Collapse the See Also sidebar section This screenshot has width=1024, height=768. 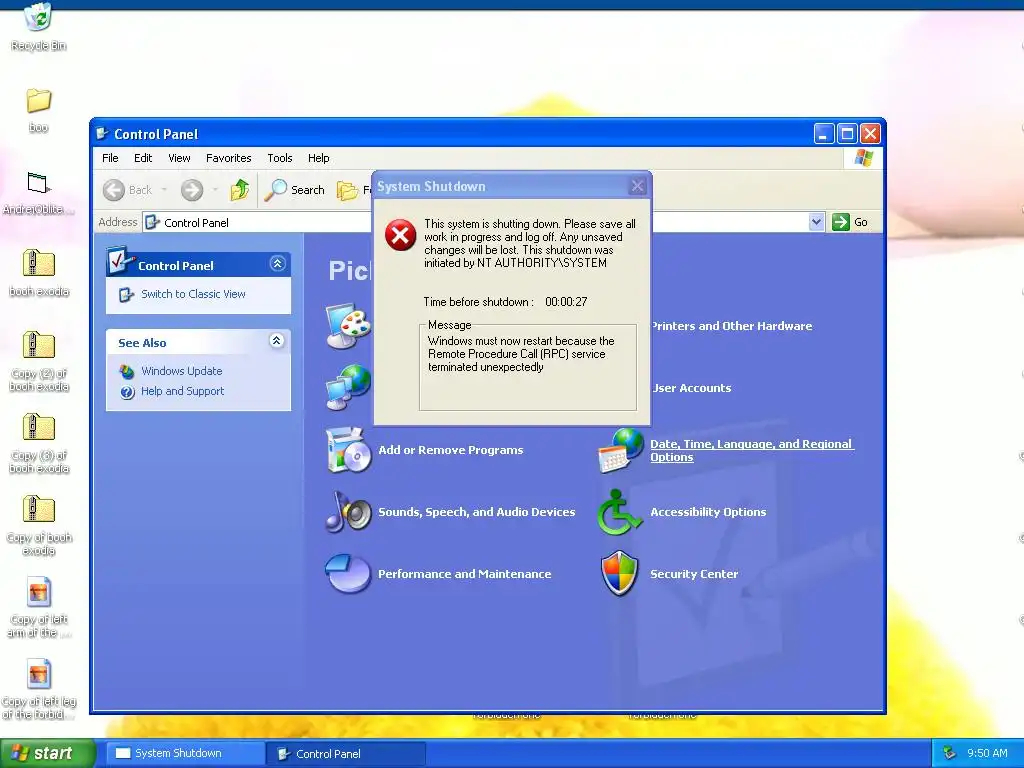[x=277, y=340]
